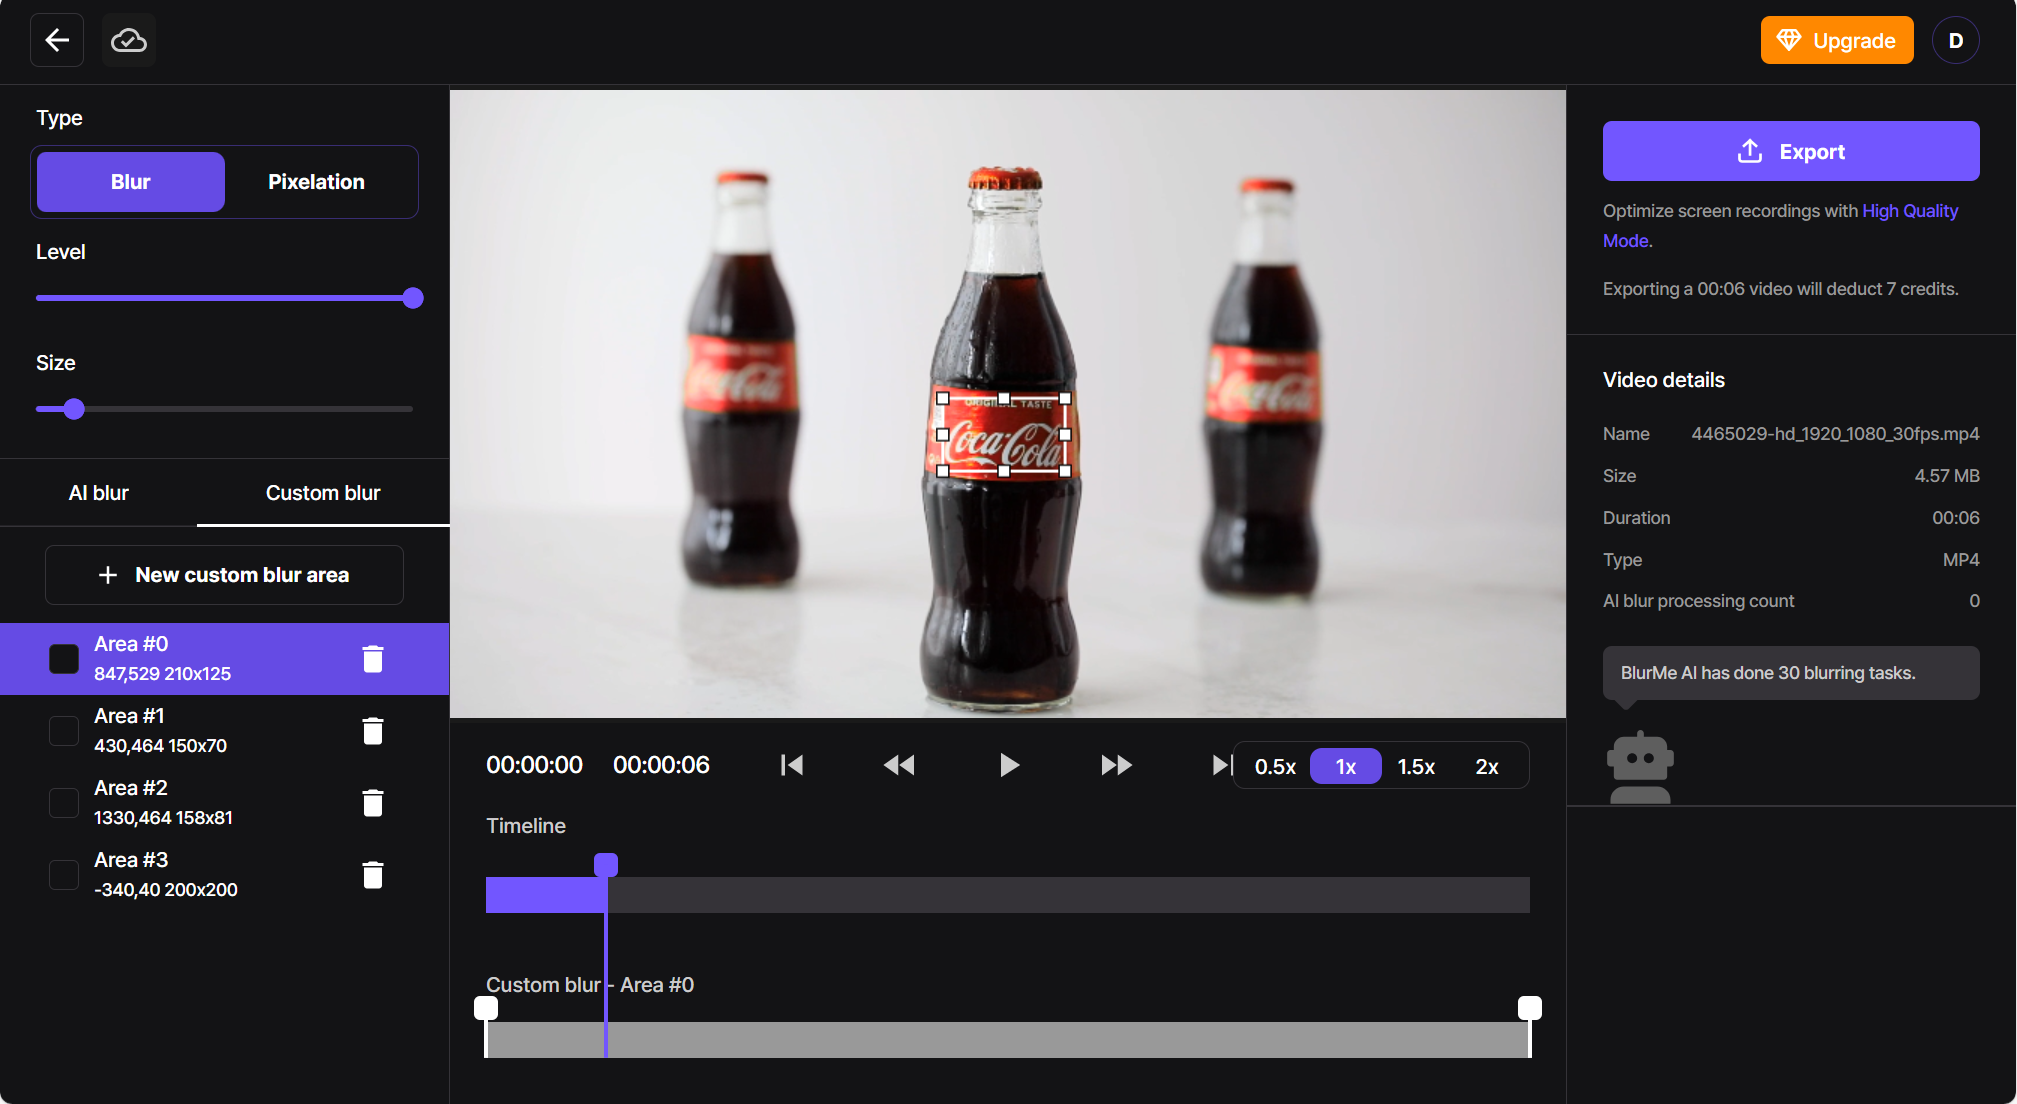Screen dimensions: 2017x1104
Task: Switch to the AI blur tab
Action: 98,493
